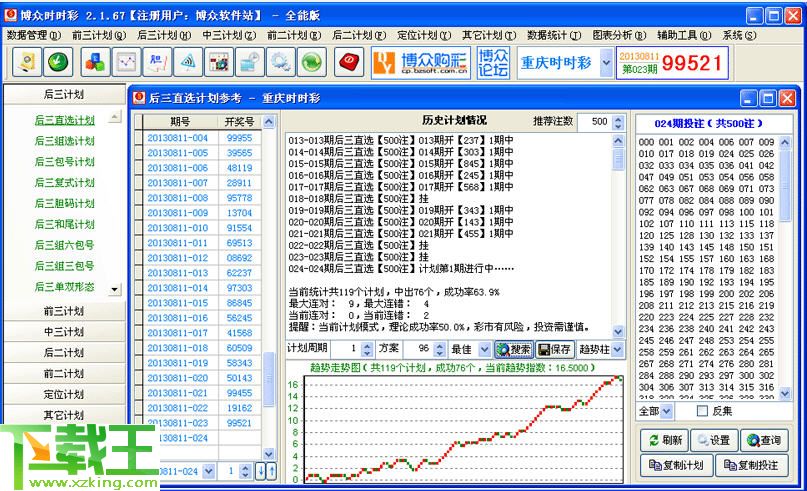Viewport: 807px width, 491px height.
Task: Click the 搜索 search button
Action: click(x=514, y=349)
